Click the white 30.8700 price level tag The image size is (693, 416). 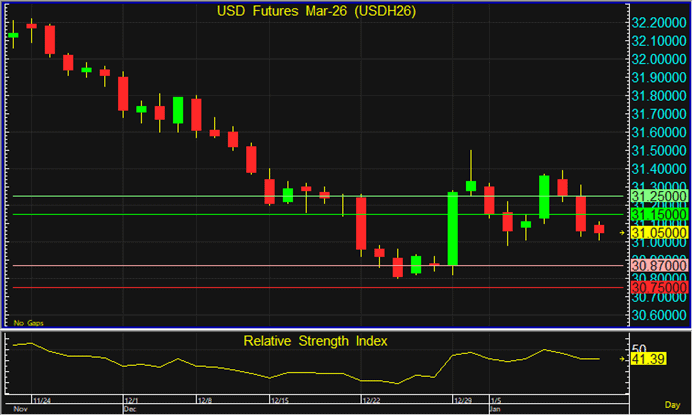[x=658, y=266]
